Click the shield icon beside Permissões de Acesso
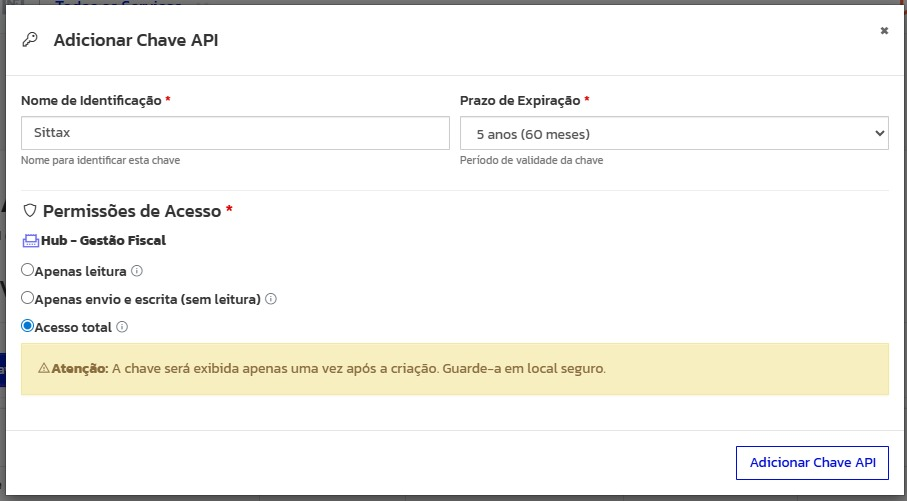The width and height of the screenshot is (907, 501). 29,211
